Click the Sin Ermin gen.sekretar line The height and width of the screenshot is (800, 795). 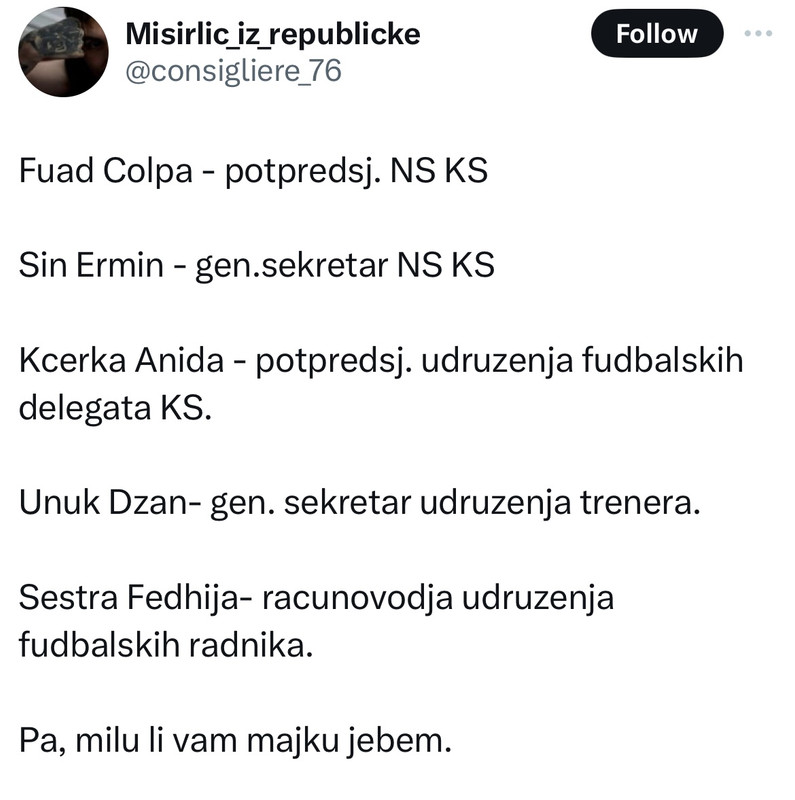pyautogui.click(x=257, y=266)
